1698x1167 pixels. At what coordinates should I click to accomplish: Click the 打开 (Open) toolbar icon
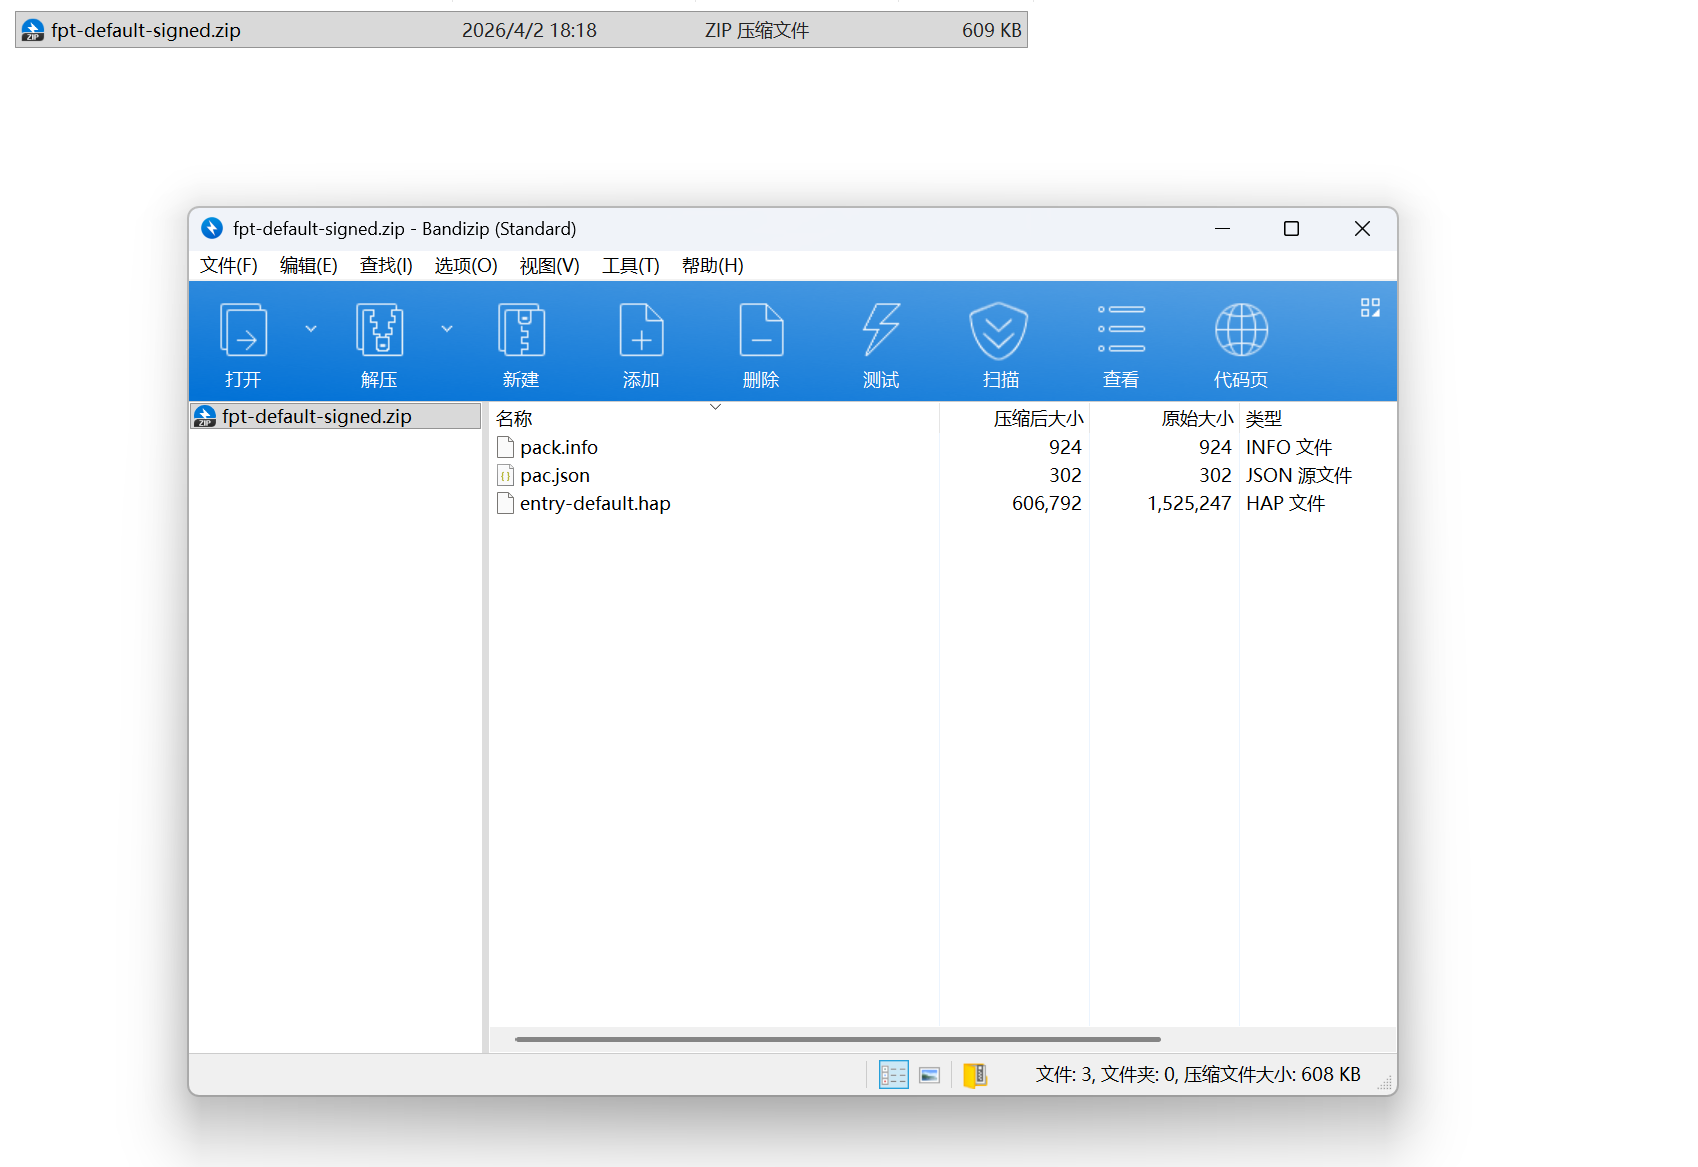(x=243, y=330)
